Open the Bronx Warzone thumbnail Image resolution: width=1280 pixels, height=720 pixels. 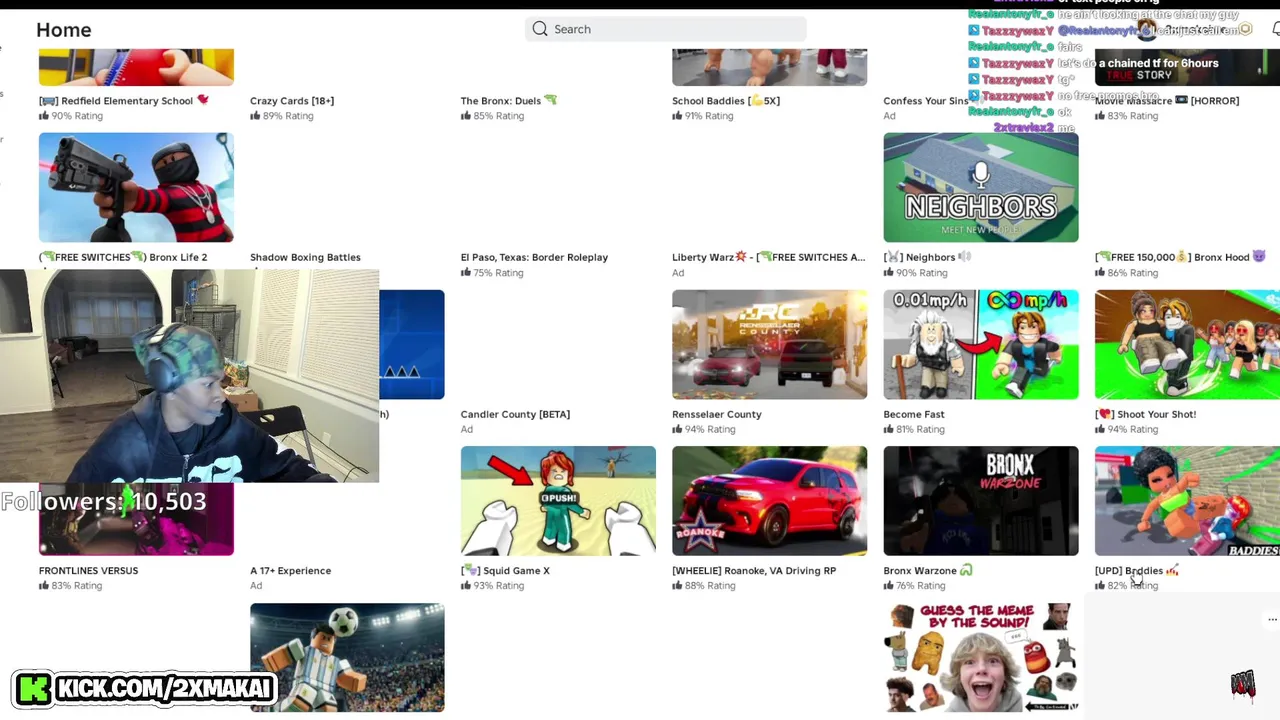pos(981,501)
